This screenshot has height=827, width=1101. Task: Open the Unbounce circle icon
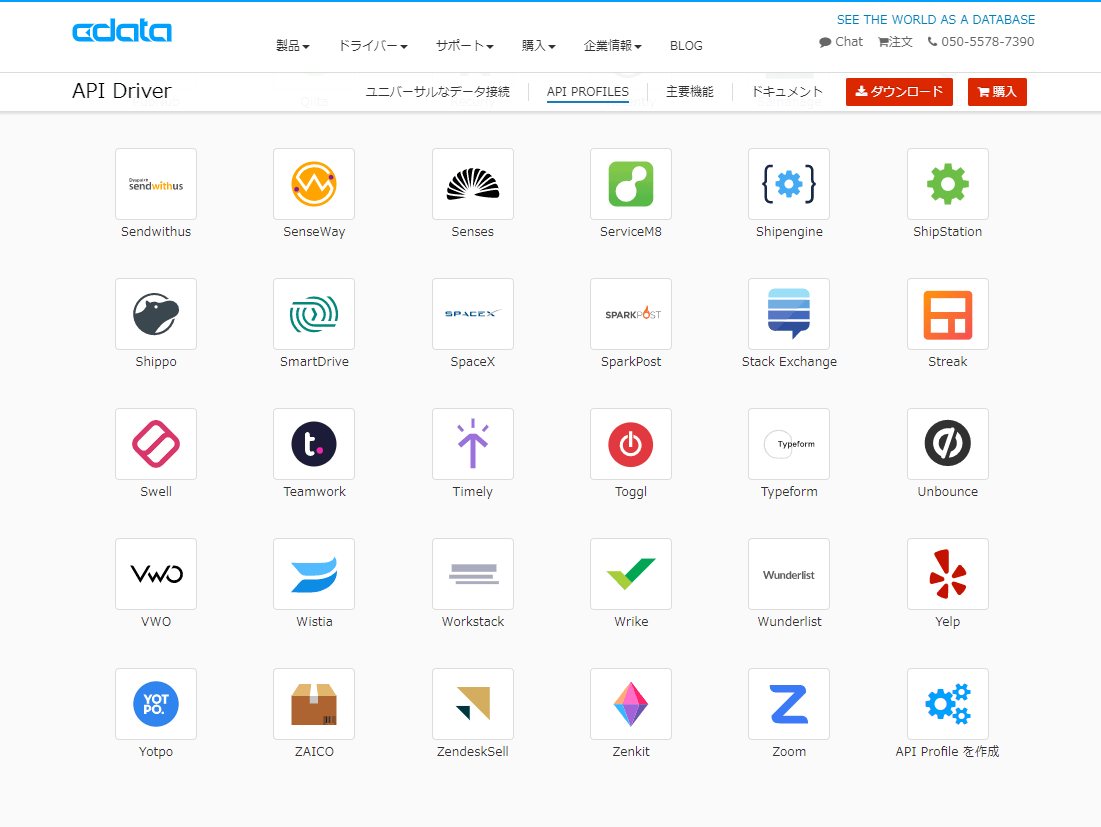point(947,444)
